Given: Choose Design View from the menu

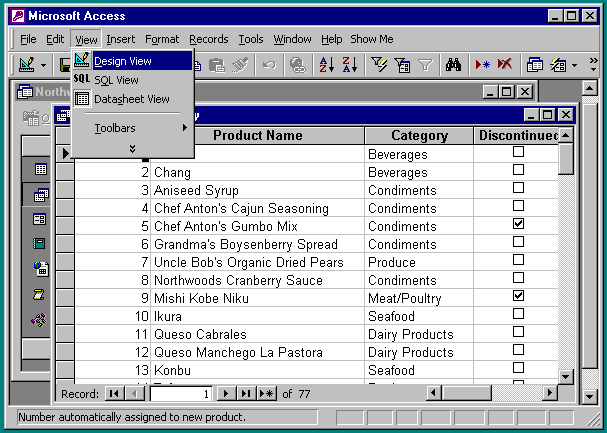Looking at the screenshot, I should pyautogui.click(x=132, y=61).
